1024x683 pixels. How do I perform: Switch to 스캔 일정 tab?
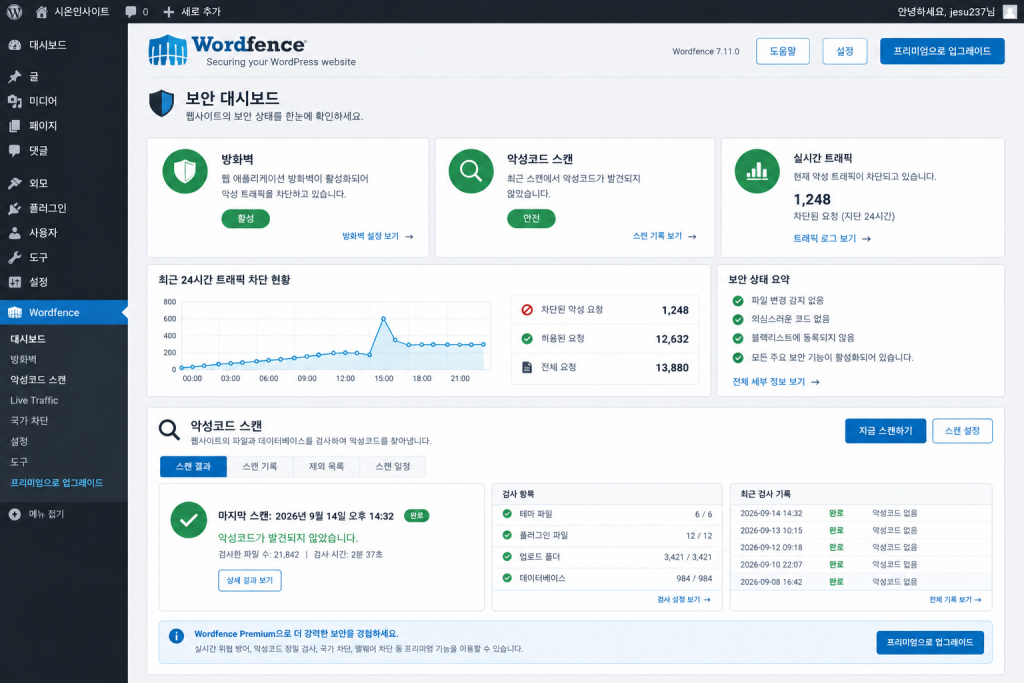(392, 466)
